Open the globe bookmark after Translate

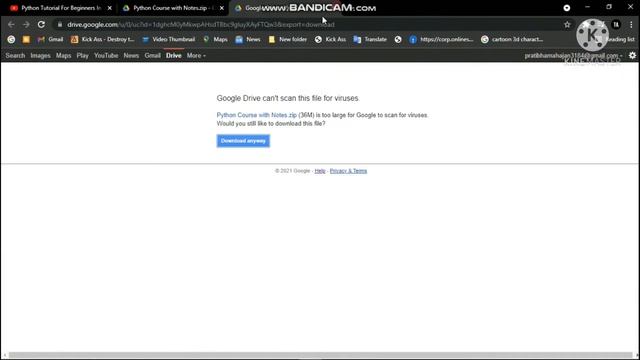click(x=398, y=39)
